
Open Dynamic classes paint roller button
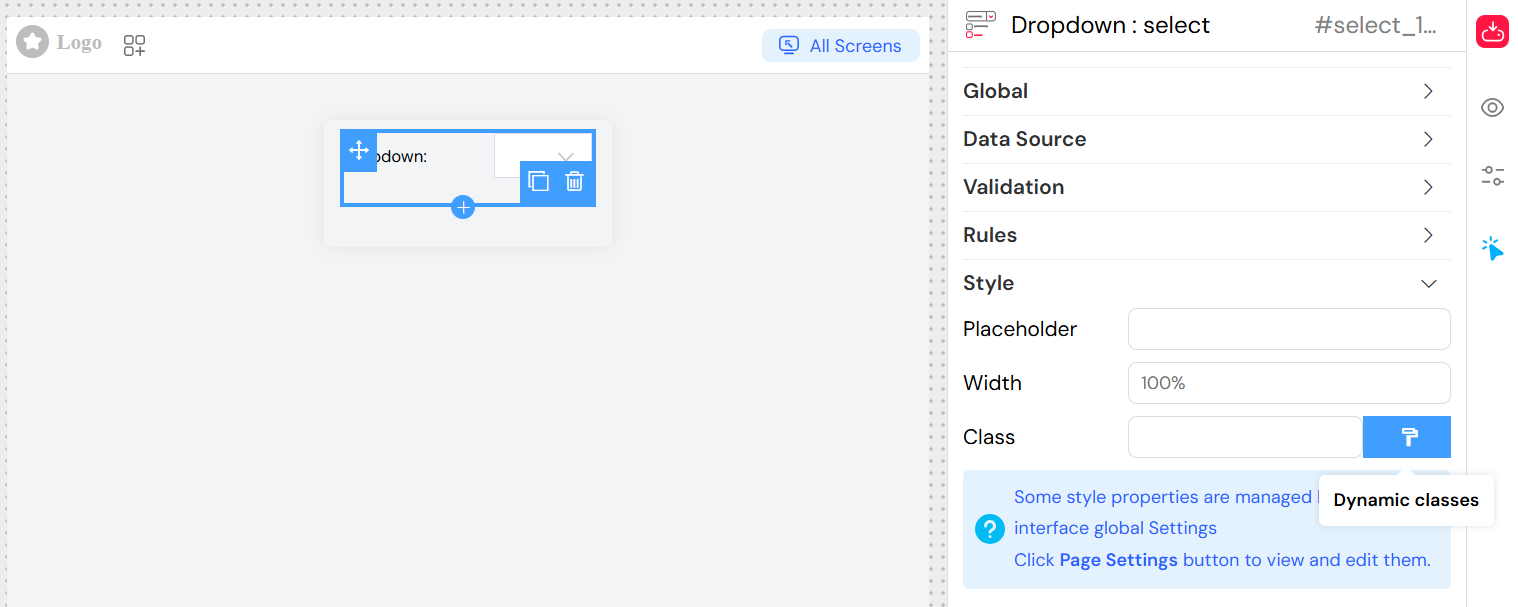point(1406,437)
